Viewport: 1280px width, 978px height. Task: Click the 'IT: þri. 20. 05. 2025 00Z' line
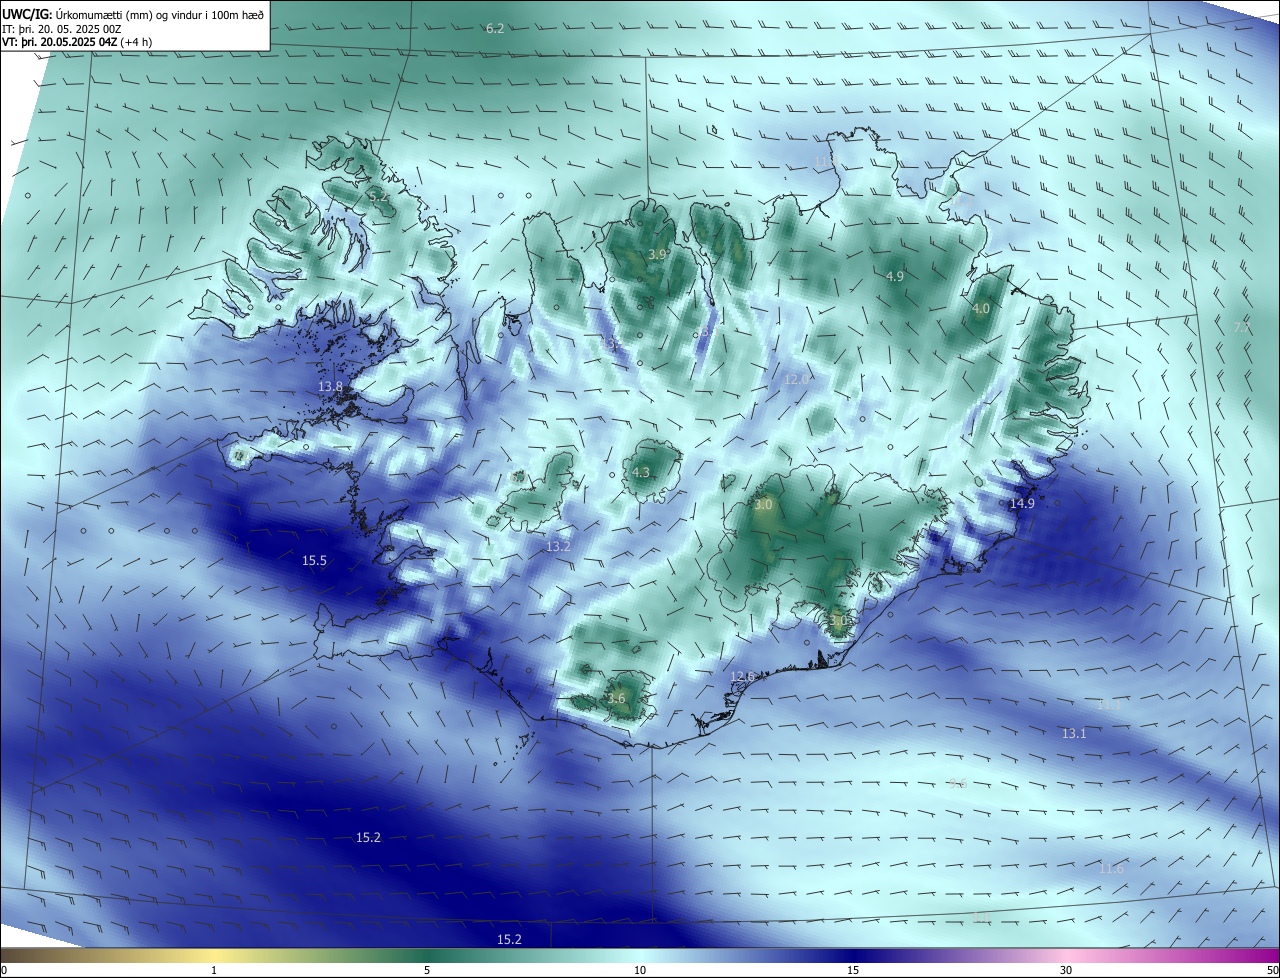[62, 29]
